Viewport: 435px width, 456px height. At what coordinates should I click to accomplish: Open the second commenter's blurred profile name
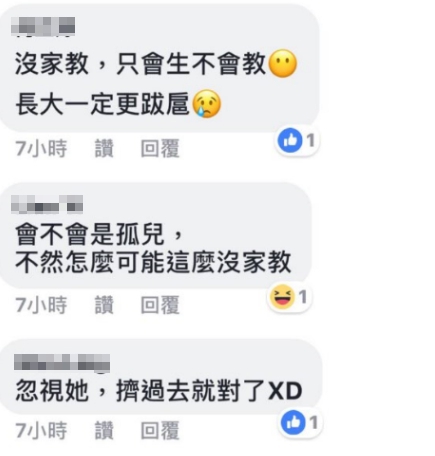(47, 204)
